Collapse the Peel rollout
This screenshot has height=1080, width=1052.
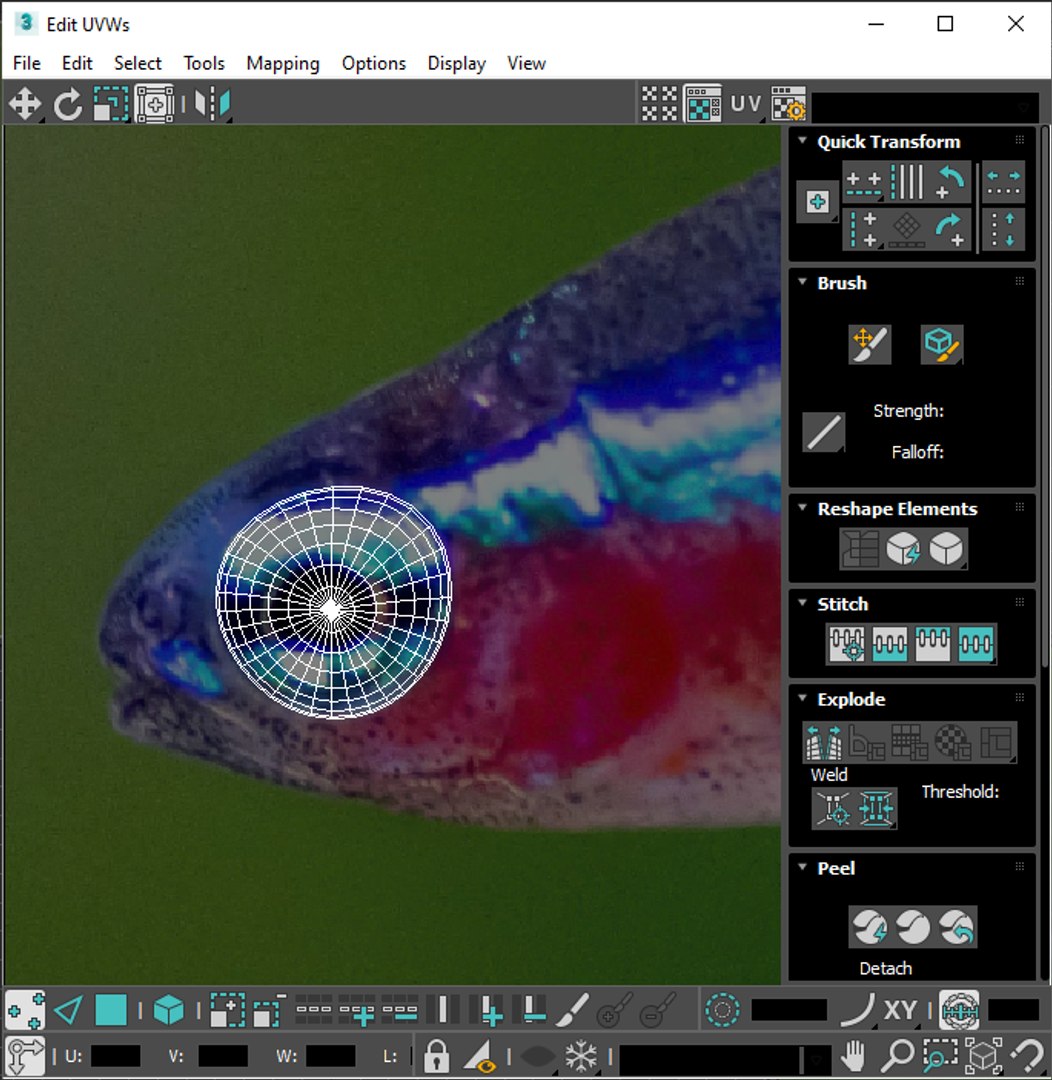pyautogui.click(x=803, y=866)
